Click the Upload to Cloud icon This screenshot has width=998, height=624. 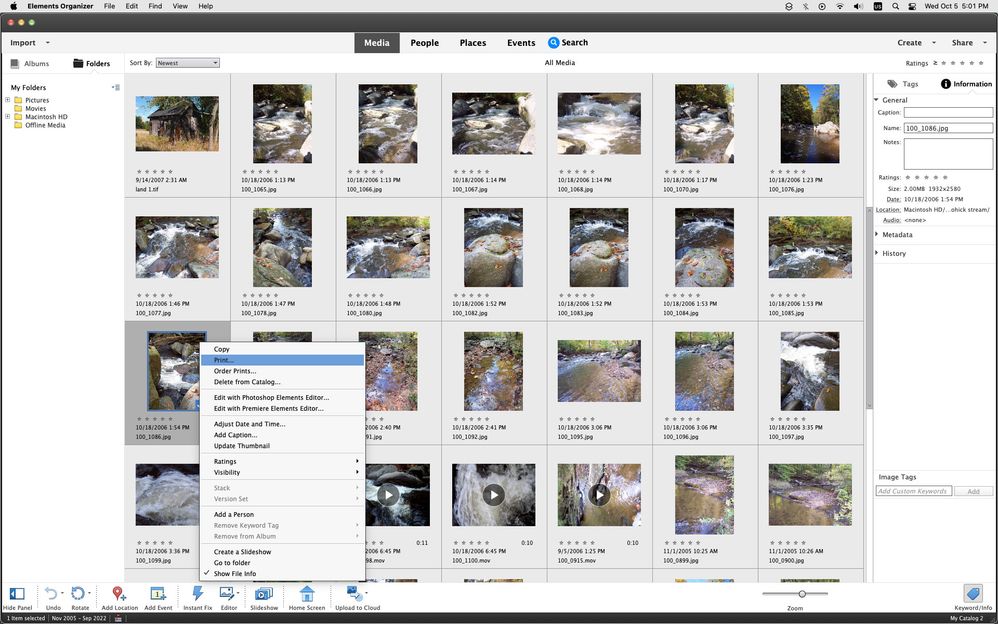pyautogui.click(x=353, y=593)
